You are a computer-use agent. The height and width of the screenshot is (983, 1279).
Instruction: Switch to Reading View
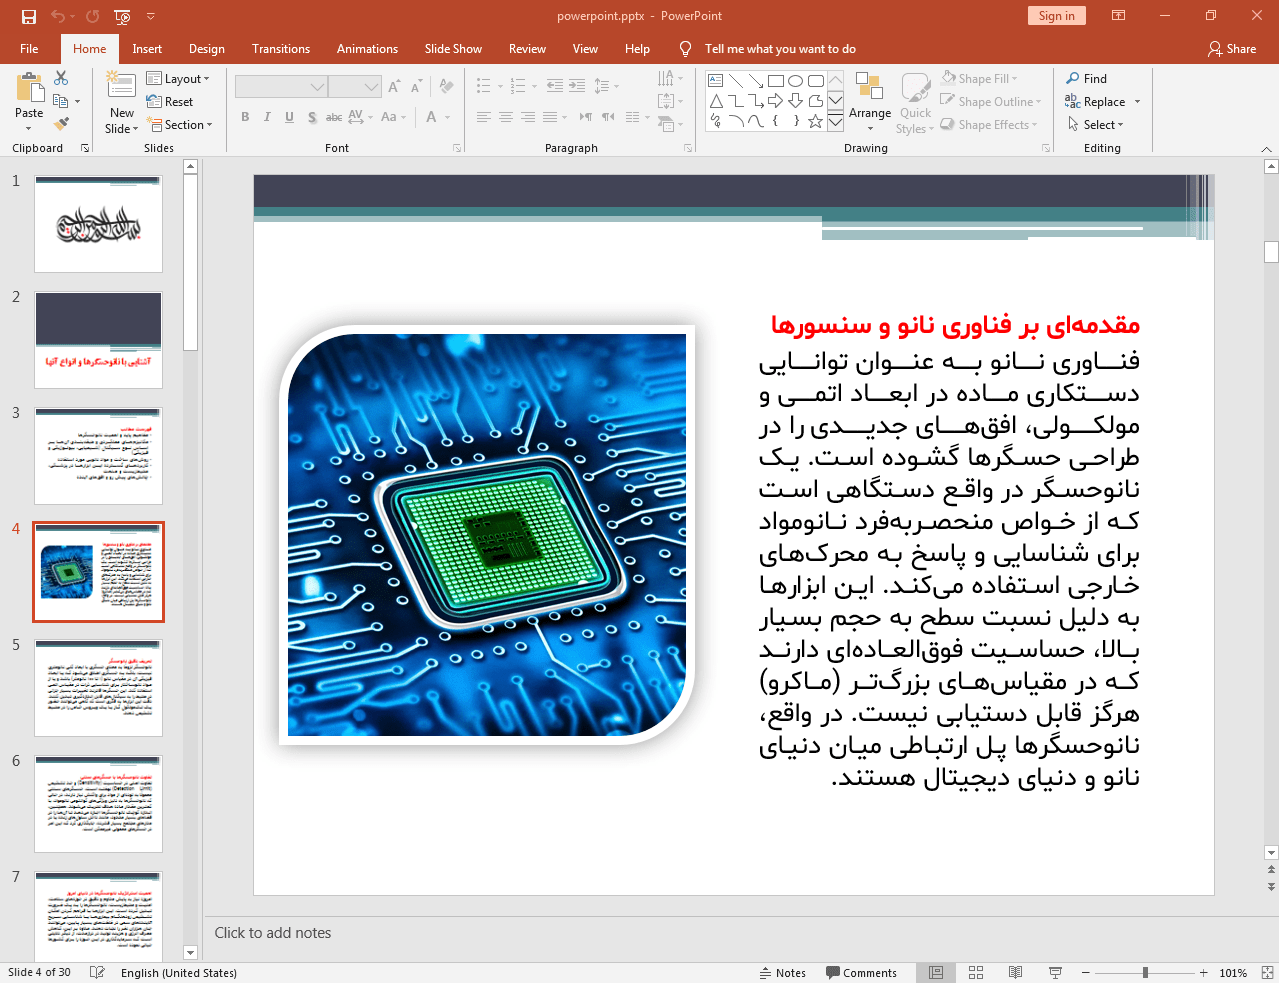click(1015, 972)
